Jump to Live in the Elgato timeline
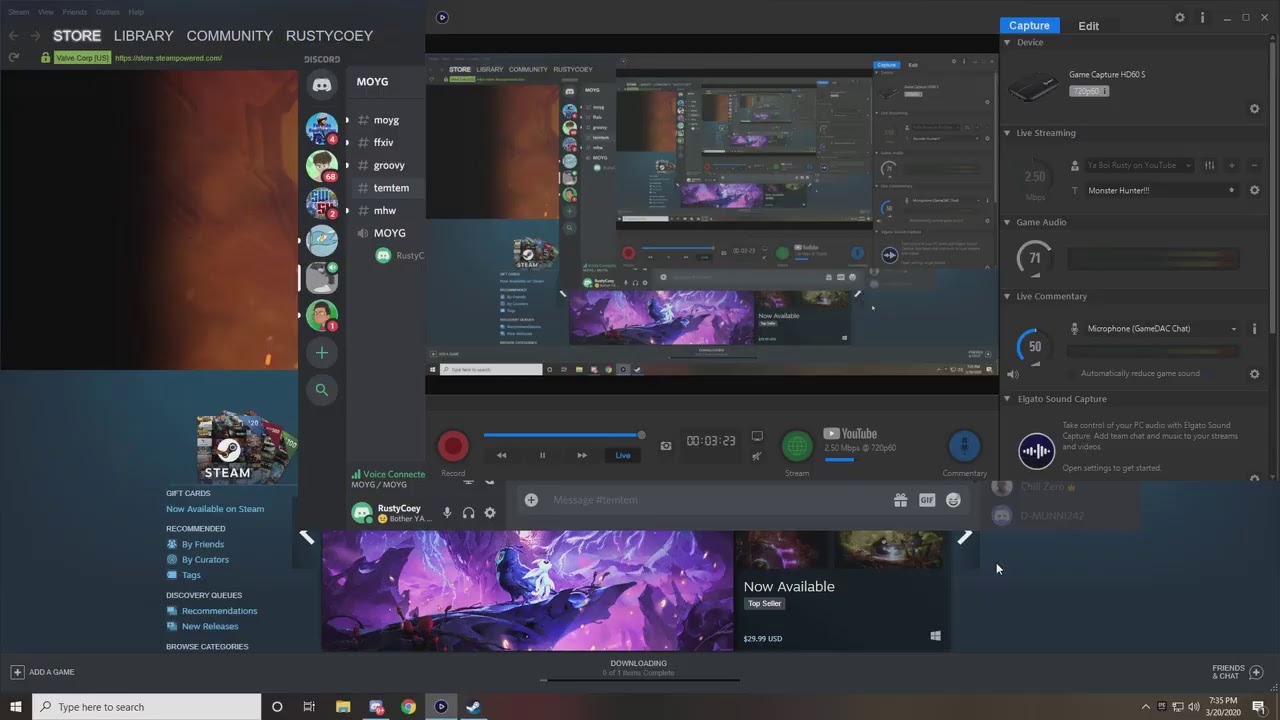 (x=623, y=455)
